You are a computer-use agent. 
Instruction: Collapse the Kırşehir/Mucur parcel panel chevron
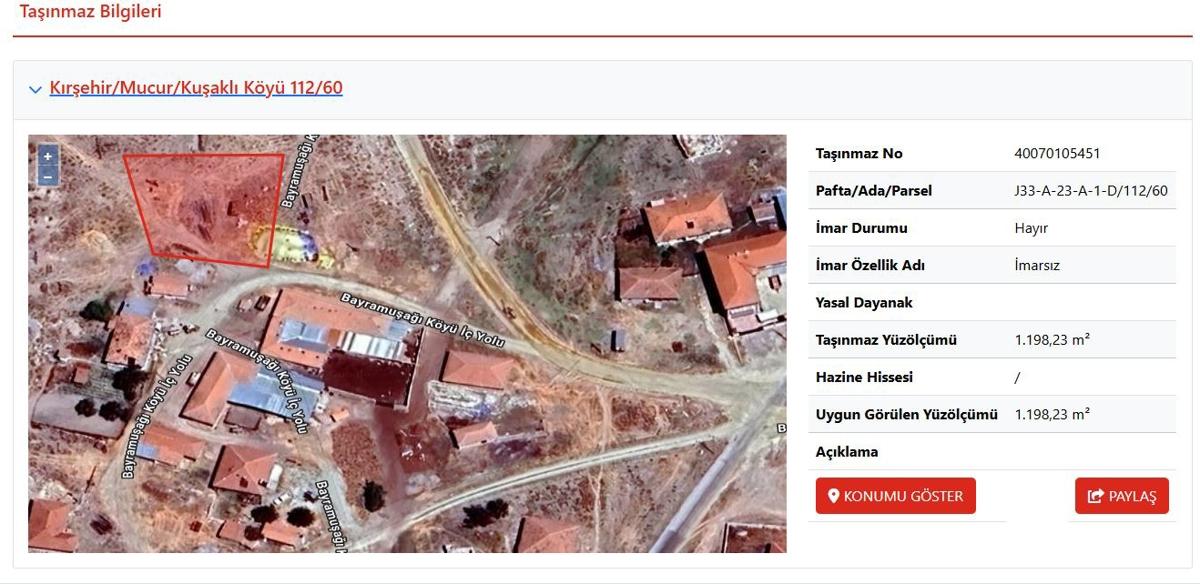click(x=36, y=89)
